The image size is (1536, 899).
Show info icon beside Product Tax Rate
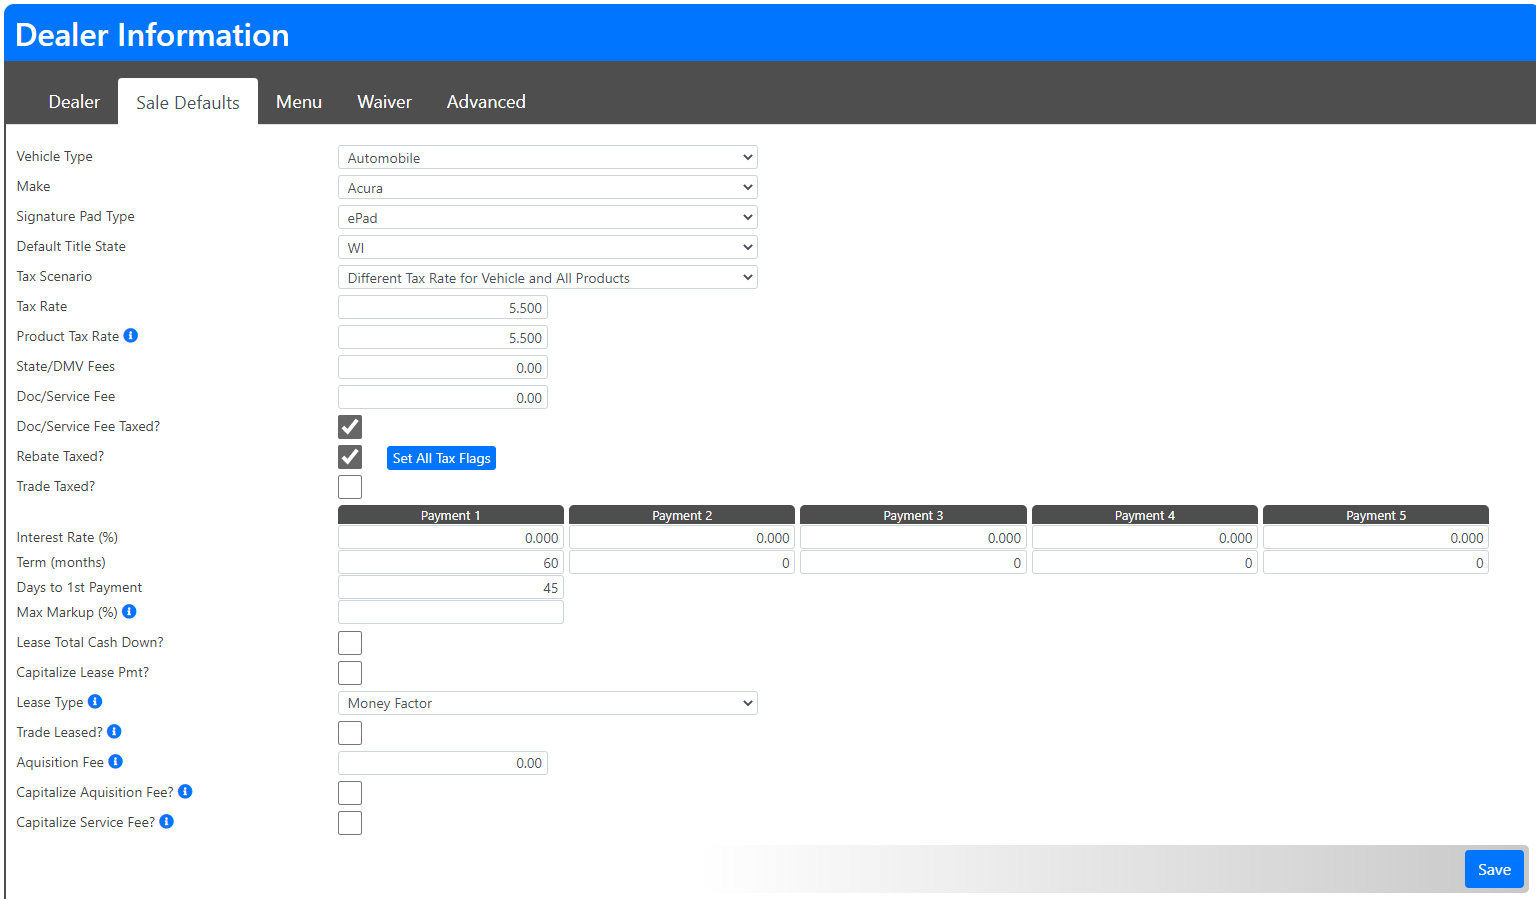(x=131, y=336)
